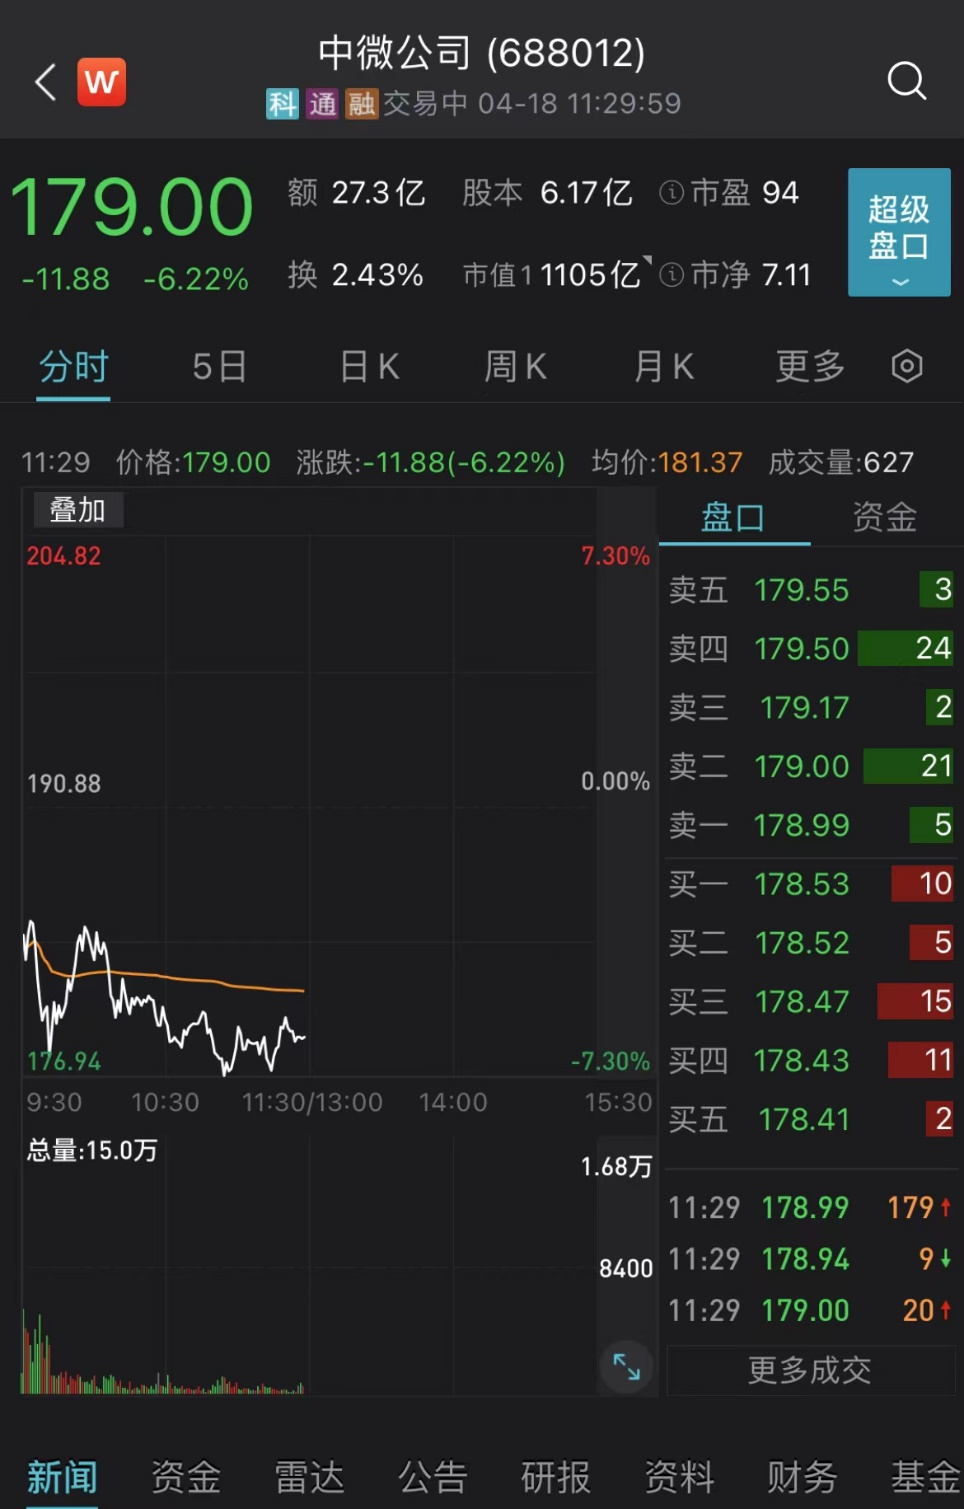Tap the info icon beside 市盈

[672, 193]
